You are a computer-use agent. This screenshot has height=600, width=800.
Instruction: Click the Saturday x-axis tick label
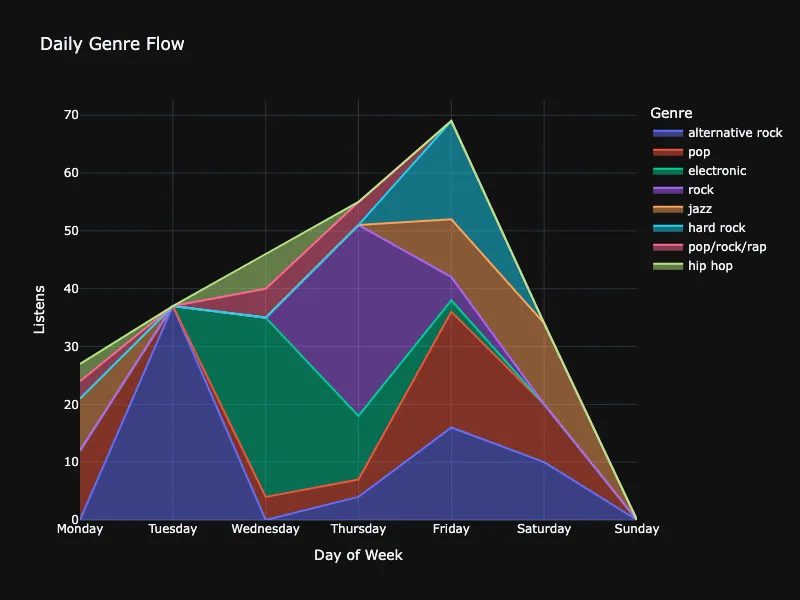(x=544, y=529)
